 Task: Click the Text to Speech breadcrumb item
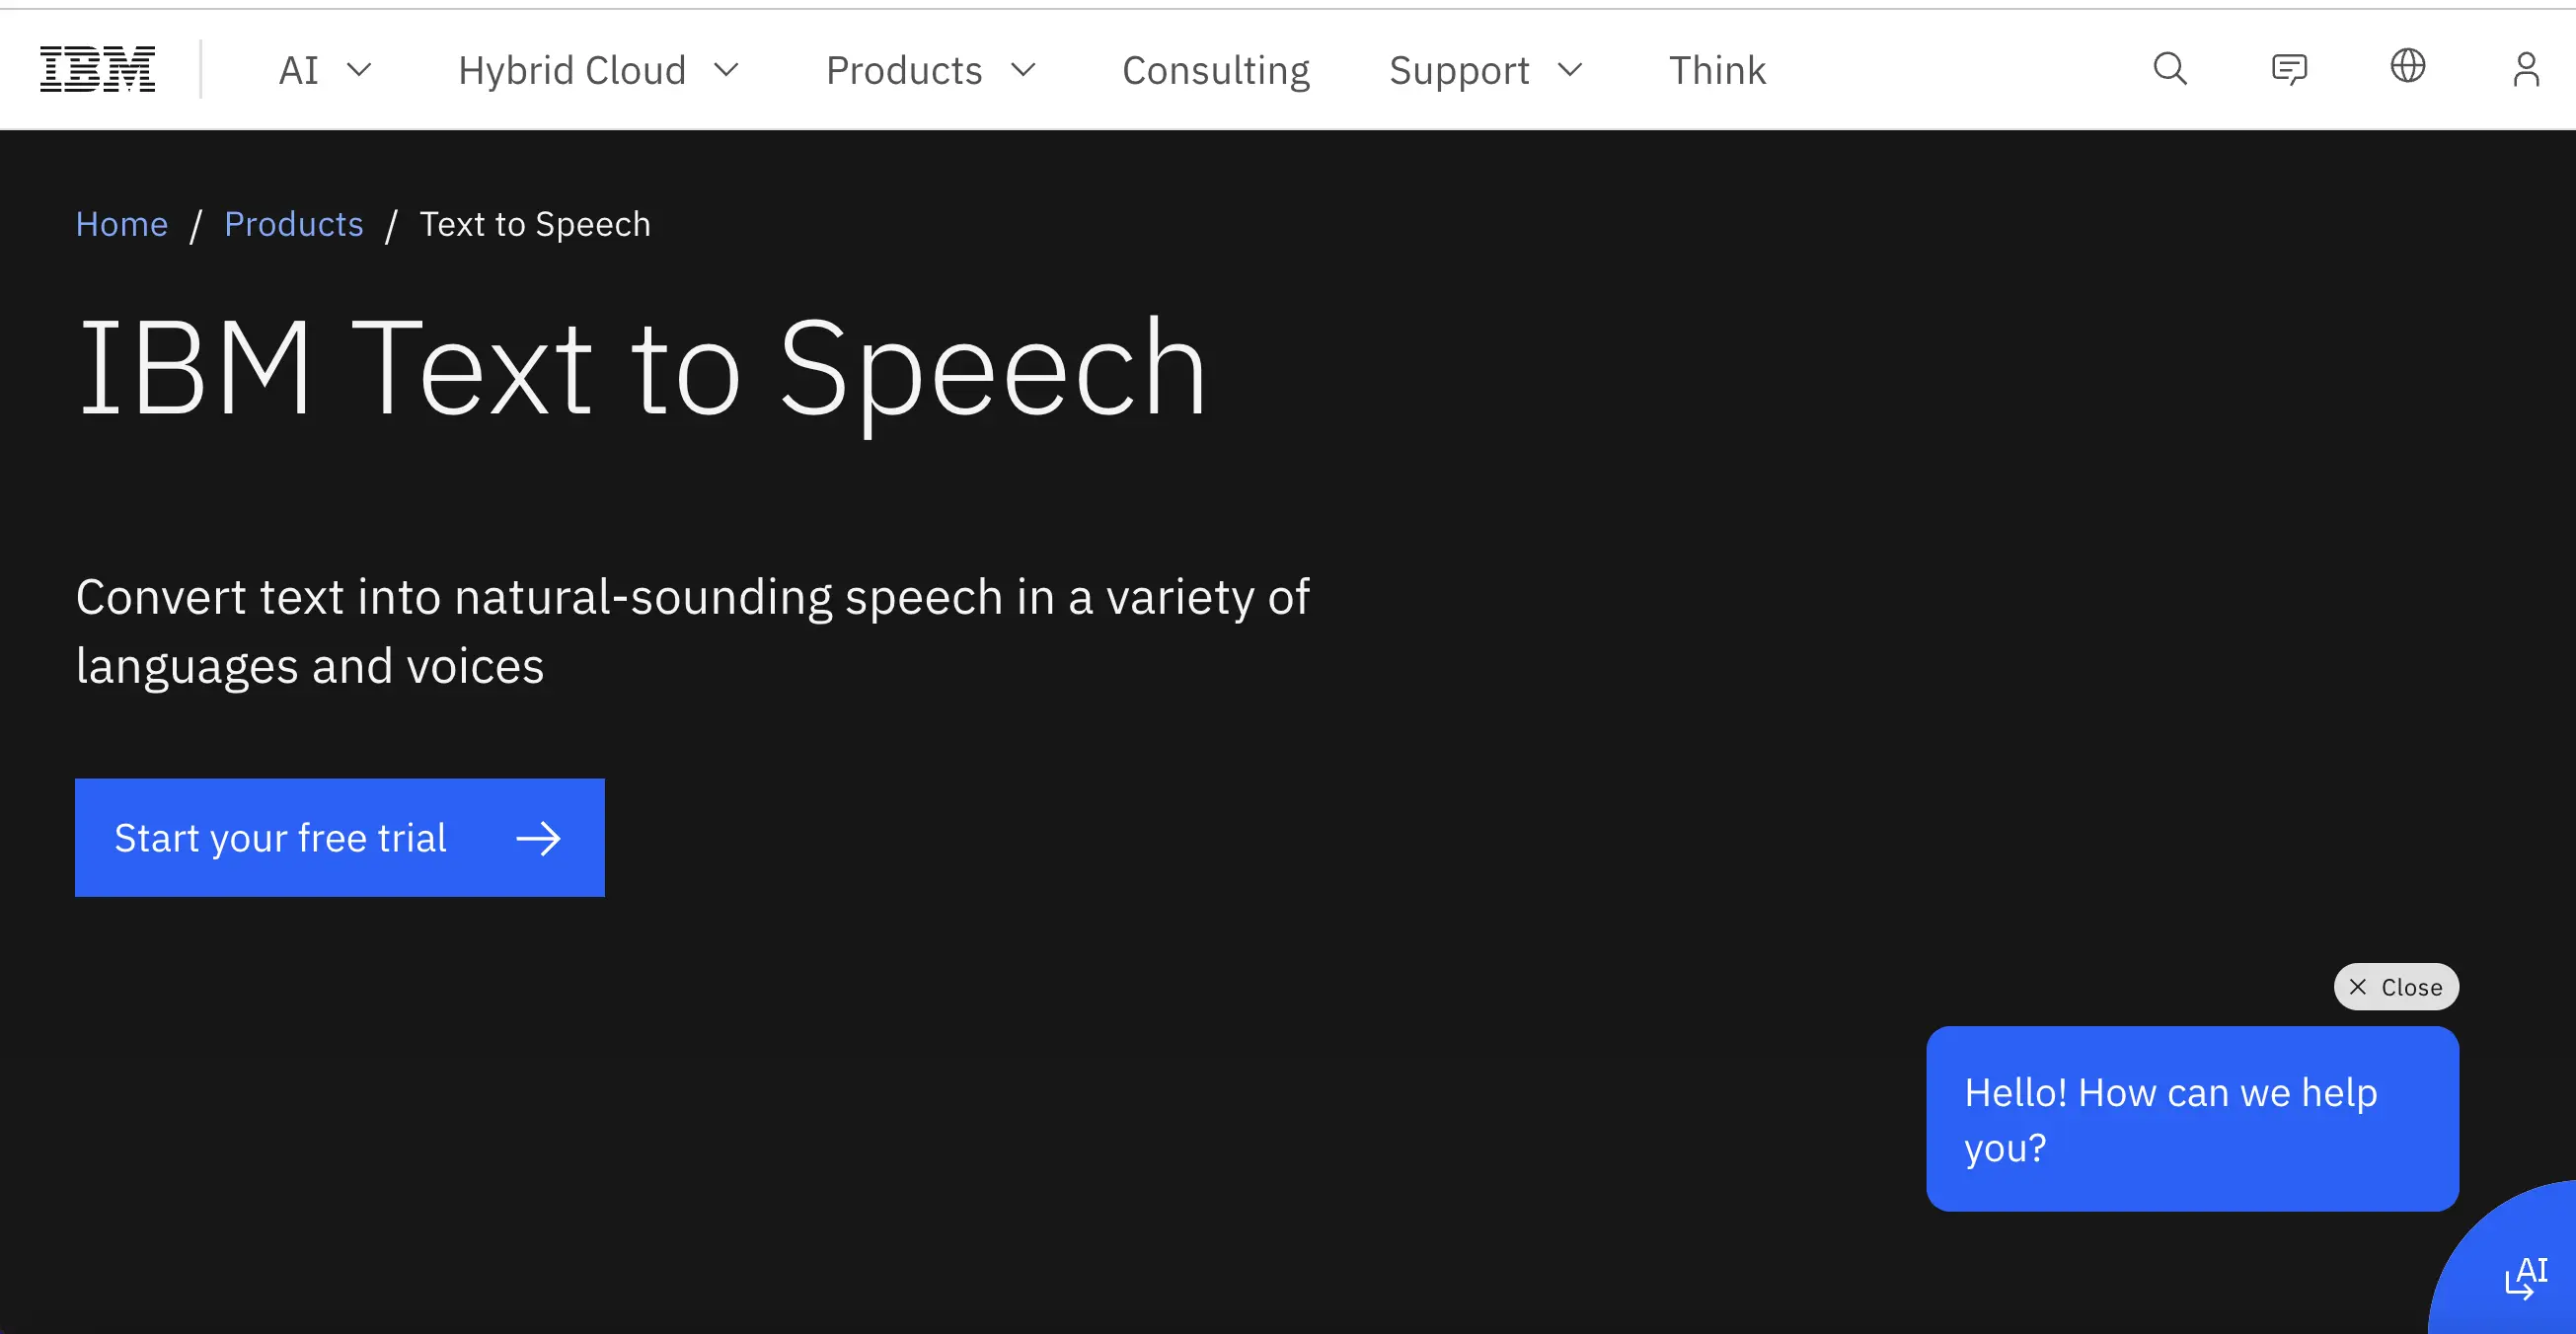point(535,224)
